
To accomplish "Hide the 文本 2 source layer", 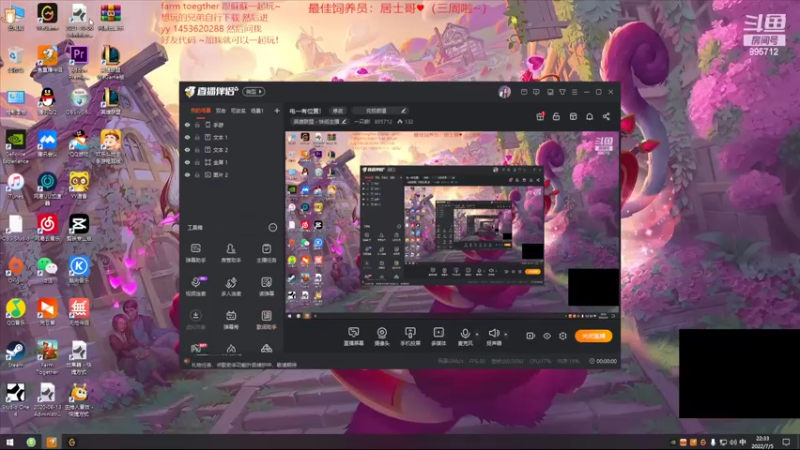I will click(x=187, y=150).
